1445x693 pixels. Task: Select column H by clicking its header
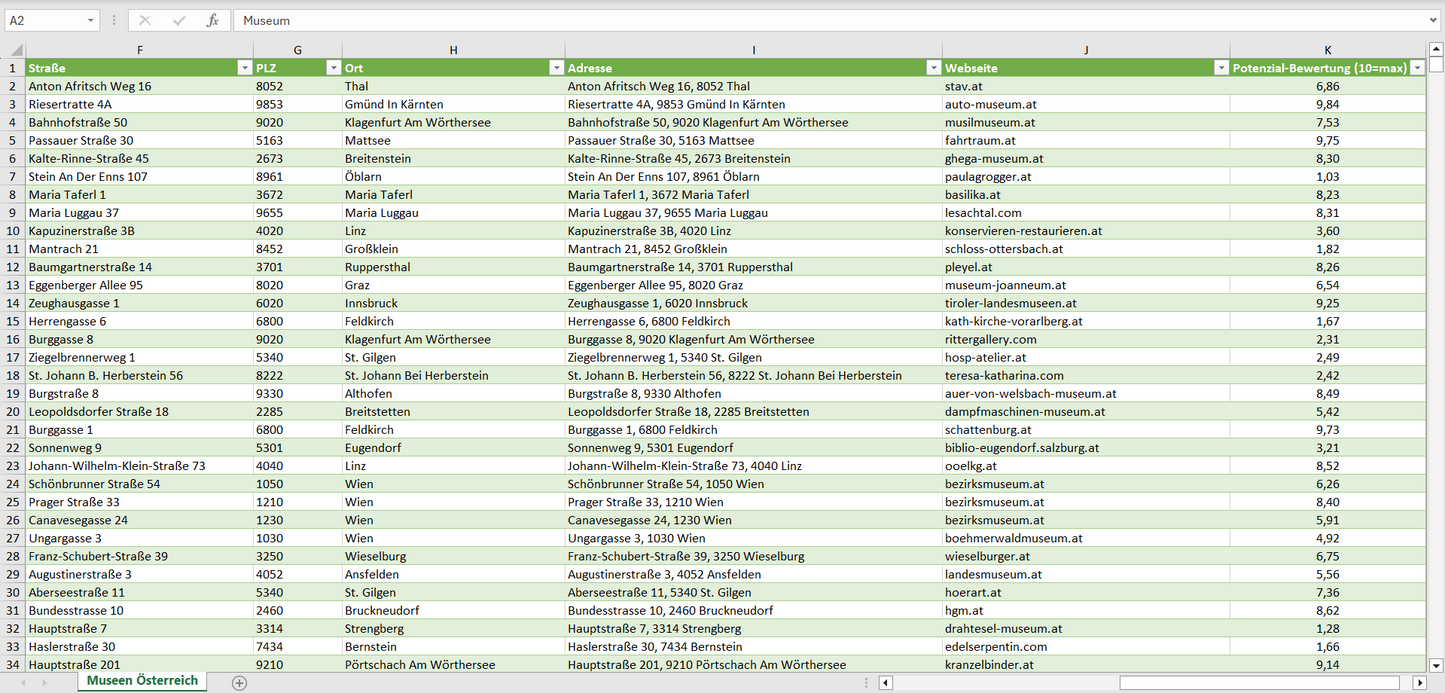pyautogui.click(x=453, y=49)
